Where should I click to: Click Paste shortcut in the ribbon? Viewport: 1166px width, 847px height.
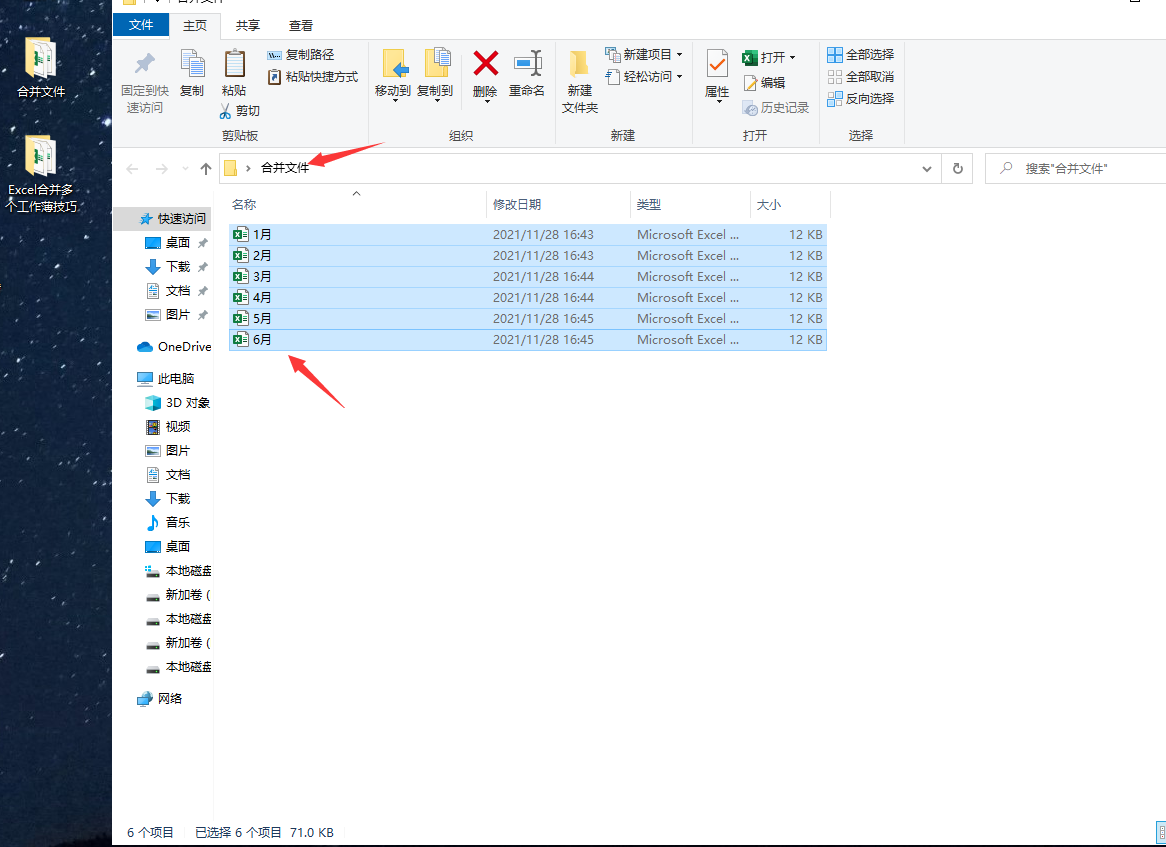(x=312, y=77)
